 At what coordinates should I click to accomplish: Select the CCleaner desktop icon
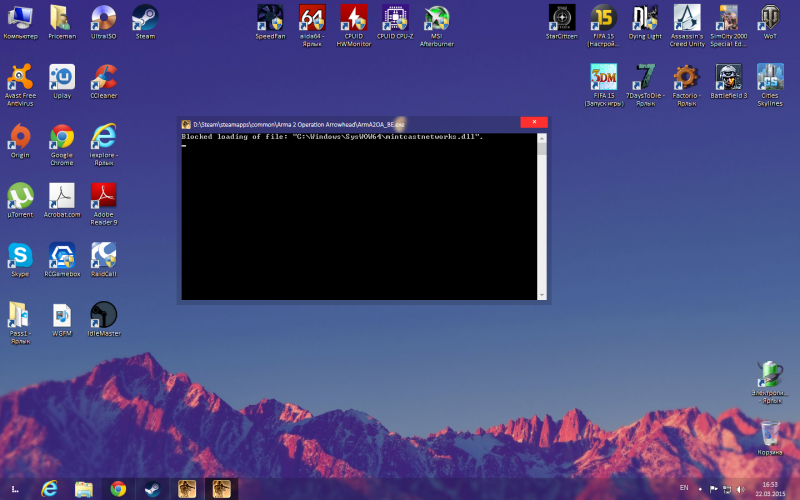coord(103,78)
